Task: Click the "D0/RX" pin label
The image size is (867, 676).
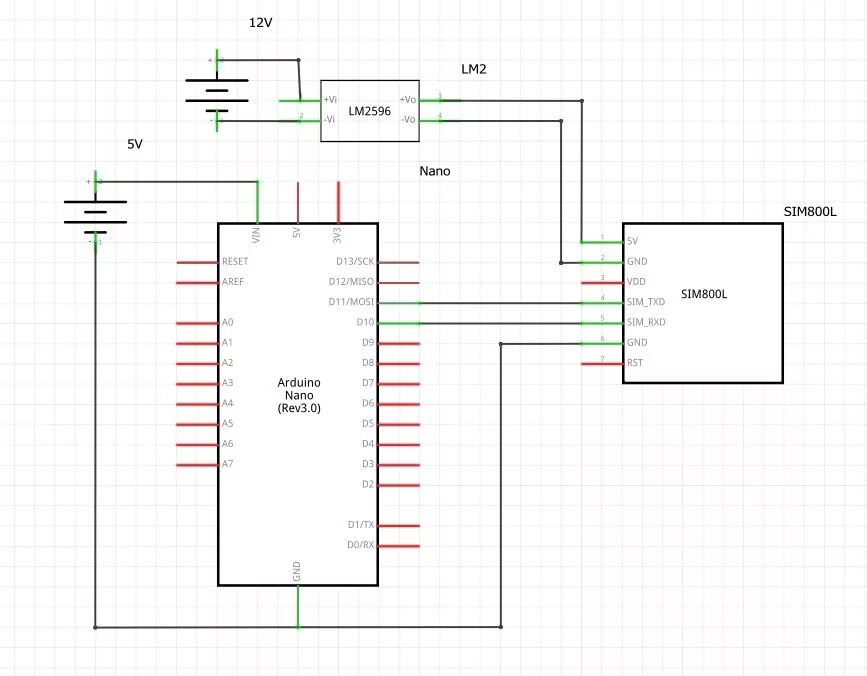Action: [x=361, y=545]
